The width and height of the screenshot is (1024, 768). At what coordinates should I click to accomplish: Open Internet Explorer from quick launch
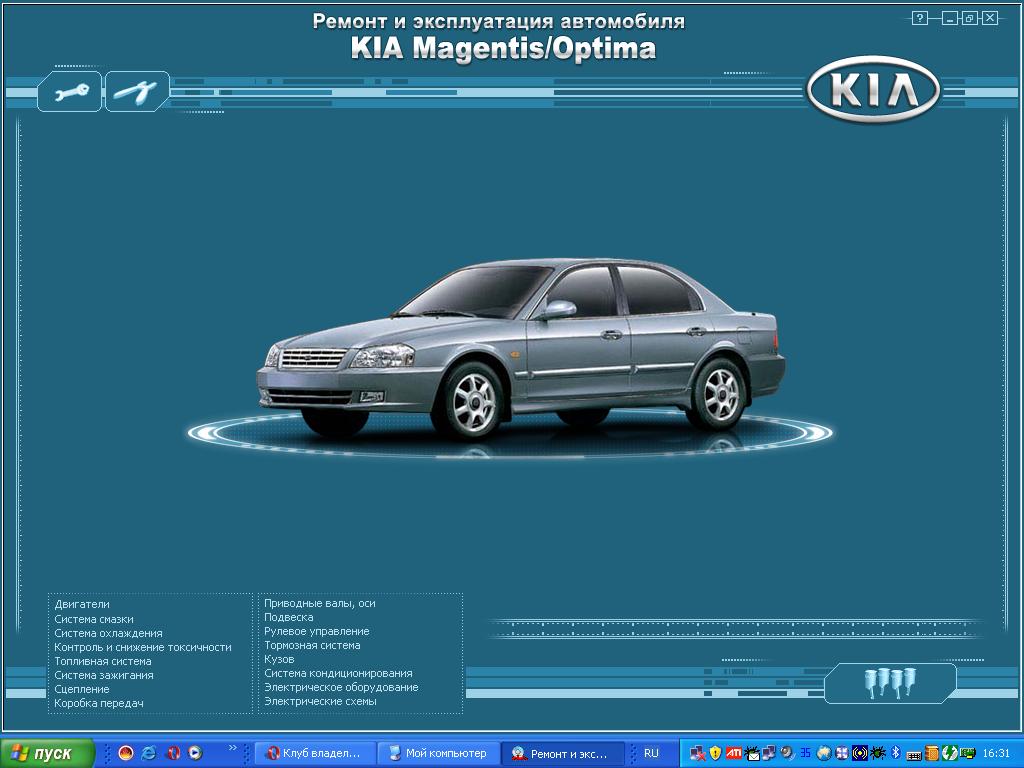(149, 753)
